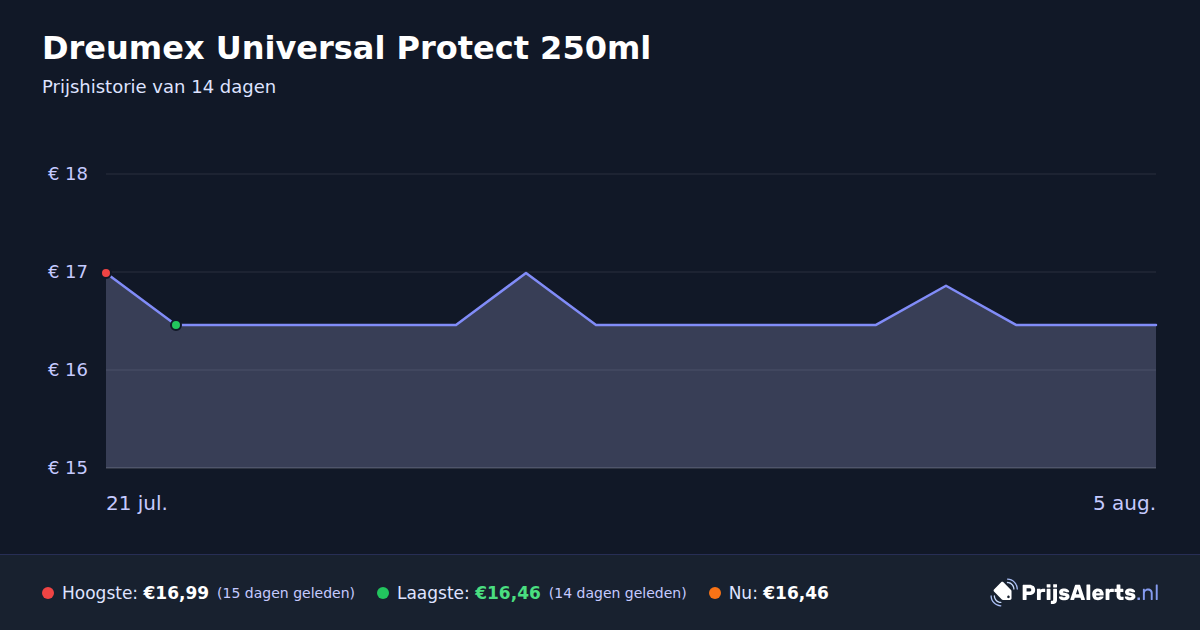
Task: Click the € 15 axis label
Action: tap(68, 468)
